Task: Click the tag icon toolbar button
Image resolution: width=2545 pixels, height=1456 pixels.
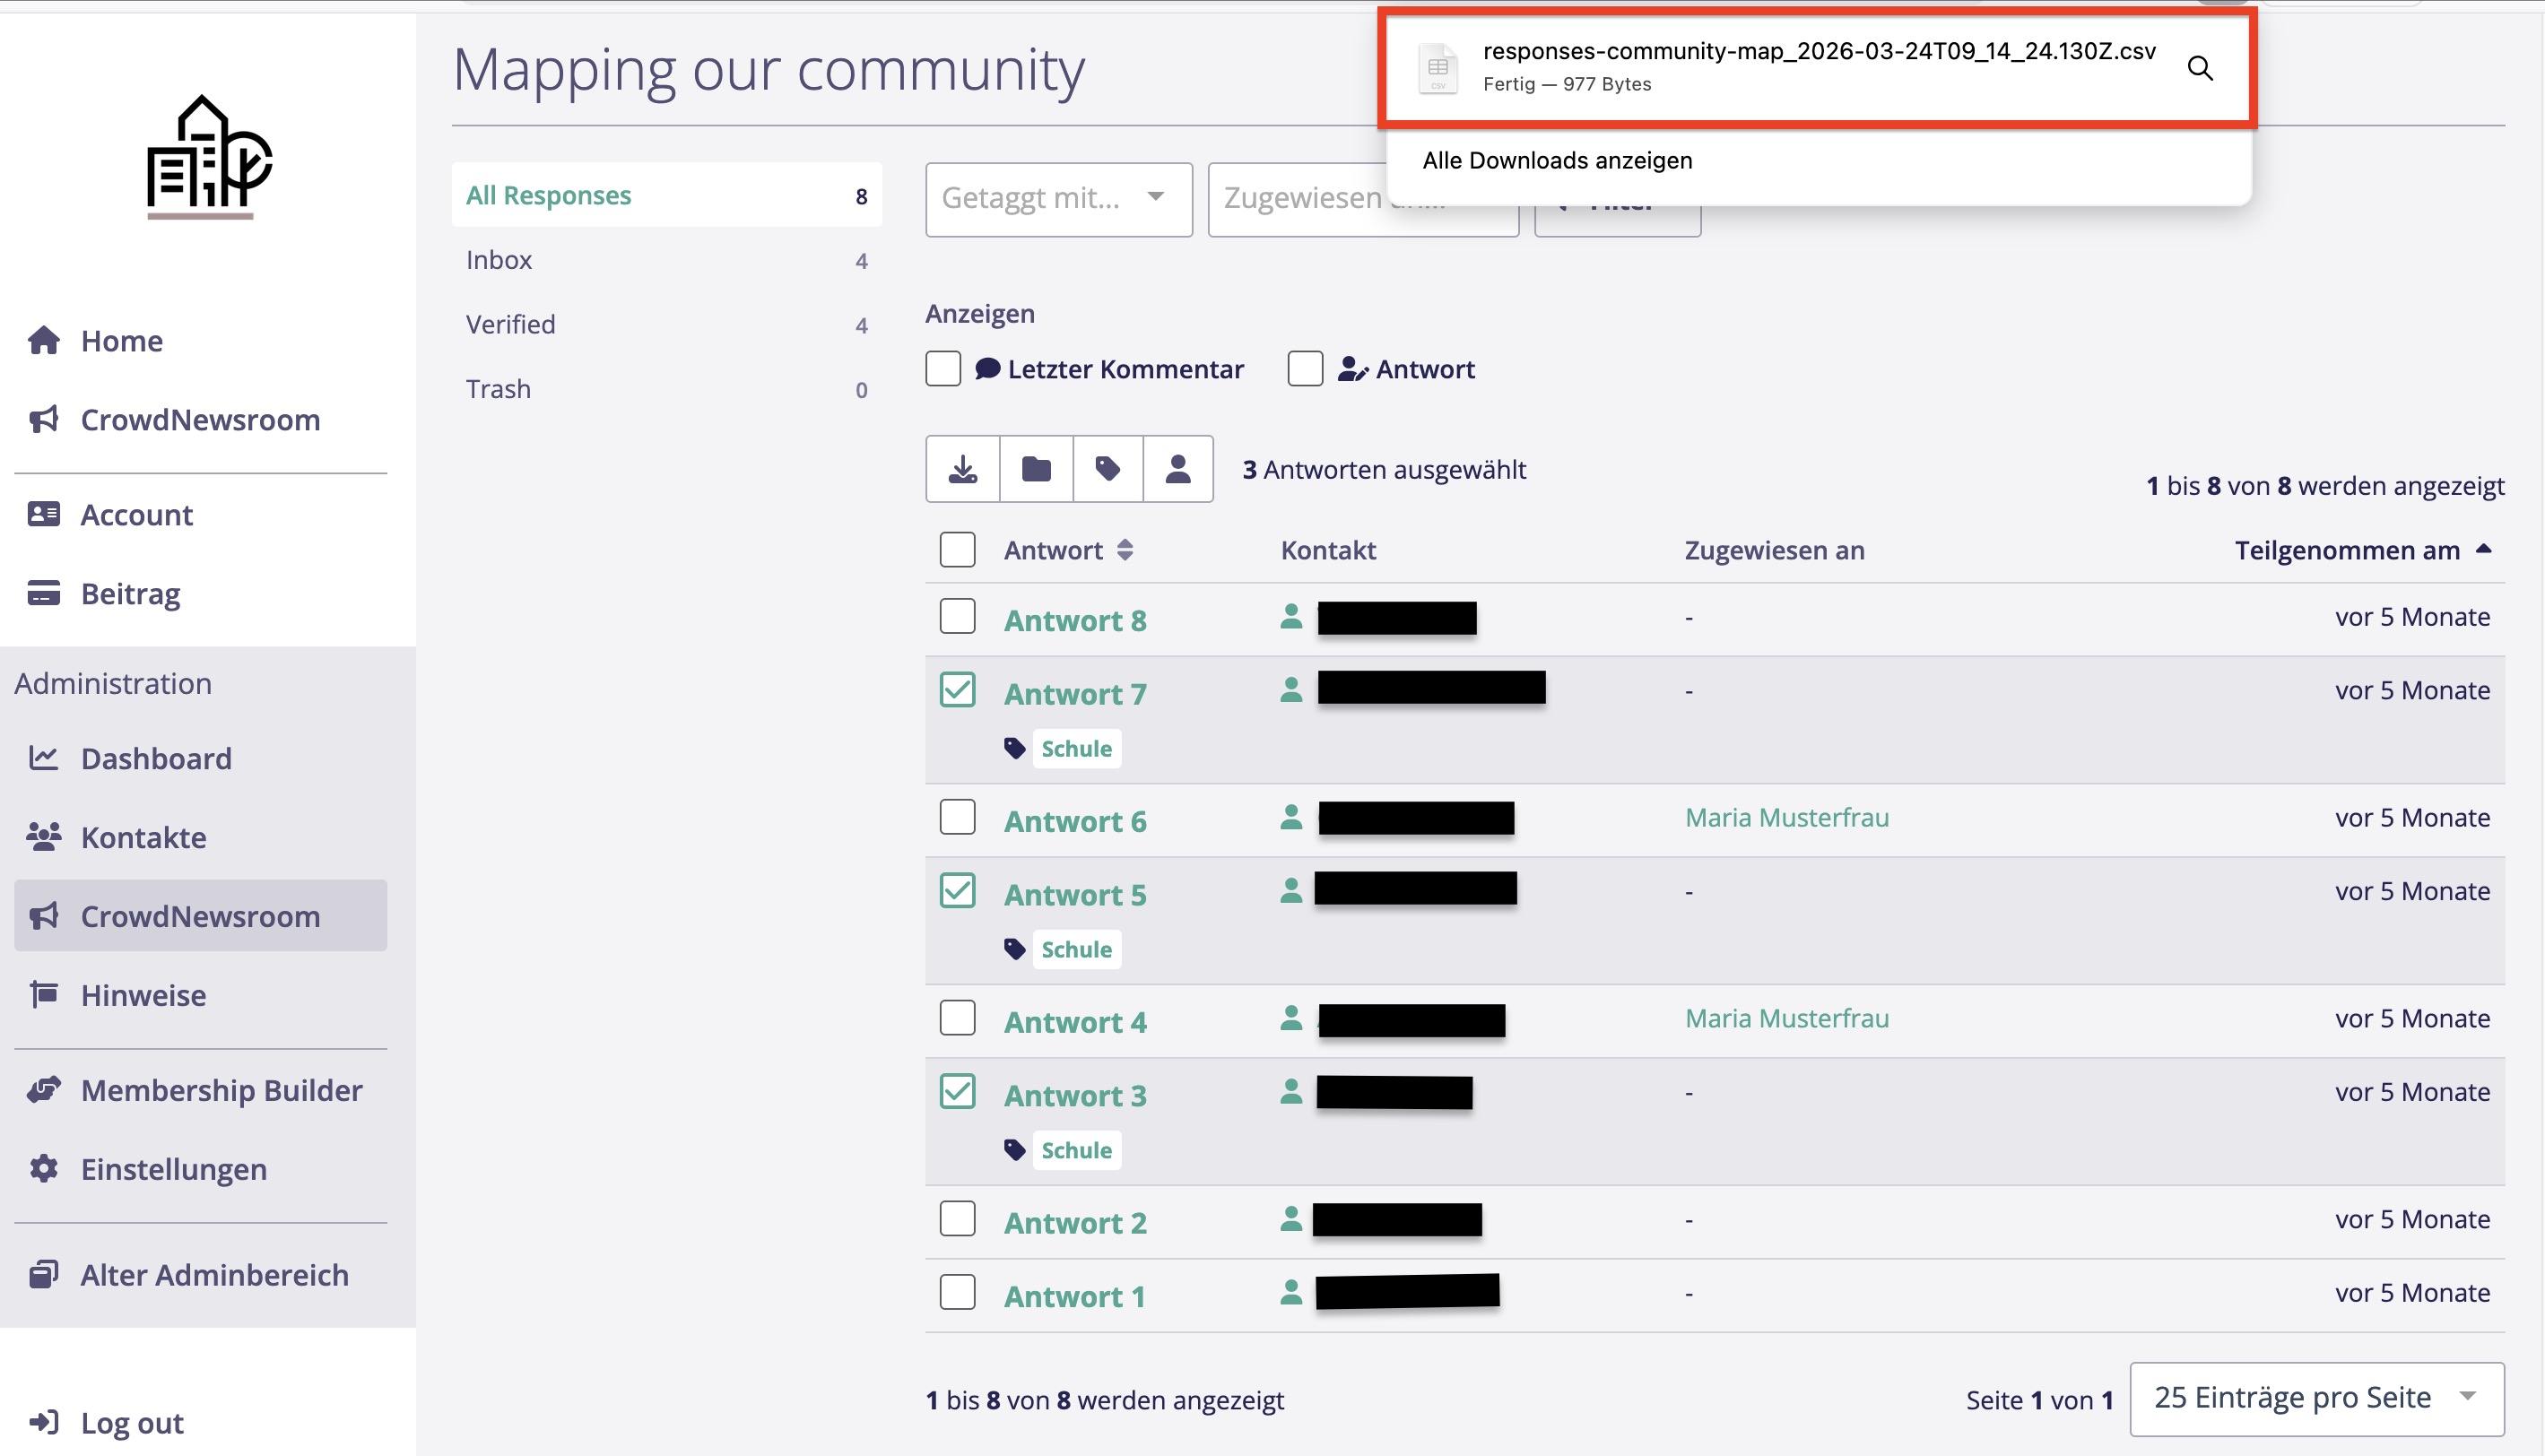Action: coord(1107,468)
